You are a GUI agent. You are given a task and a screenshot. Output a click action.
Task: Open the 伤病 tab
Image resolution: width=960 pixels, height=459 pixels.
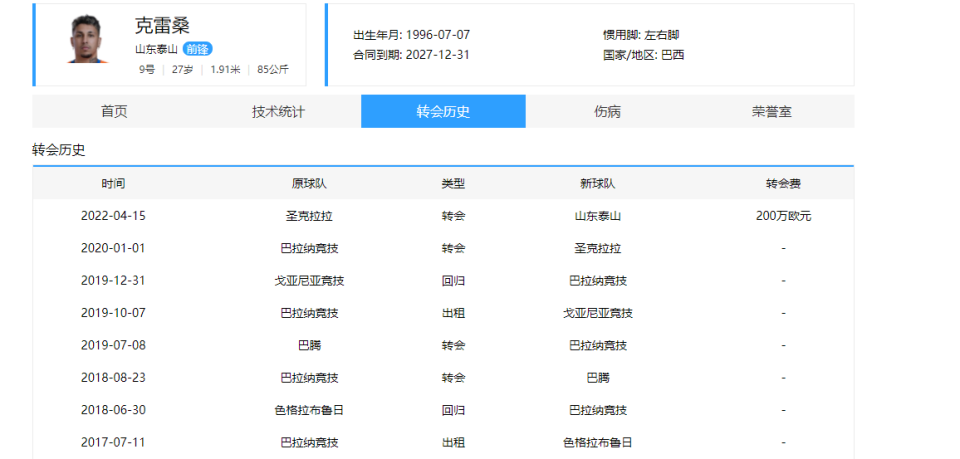click(607, 112)
